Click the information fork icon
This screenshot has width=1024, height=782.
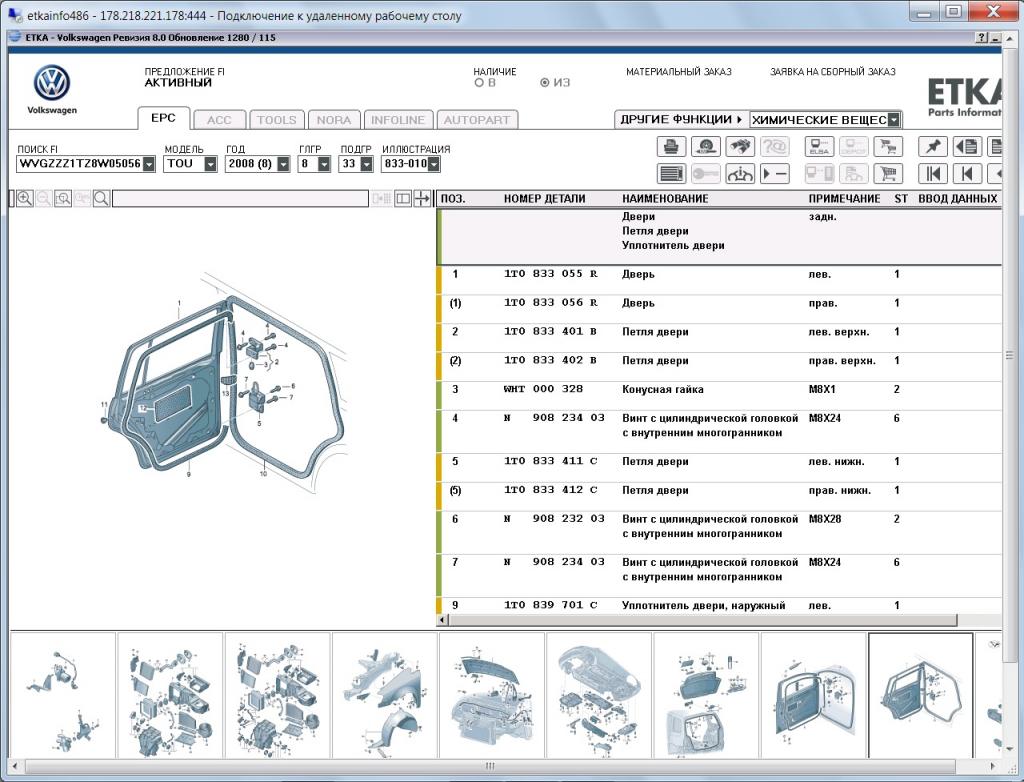click(x=740, y=174)
